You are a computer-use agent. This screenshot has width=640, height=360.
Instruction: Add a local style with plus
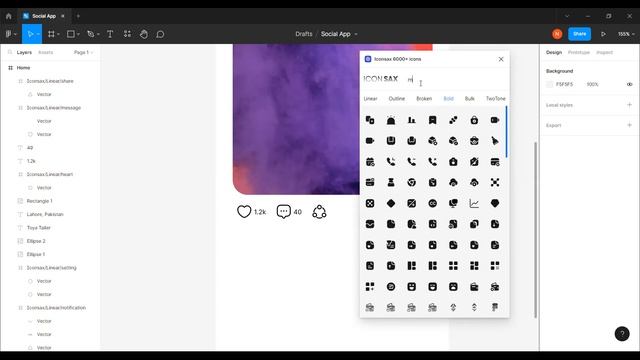[629, 105]
